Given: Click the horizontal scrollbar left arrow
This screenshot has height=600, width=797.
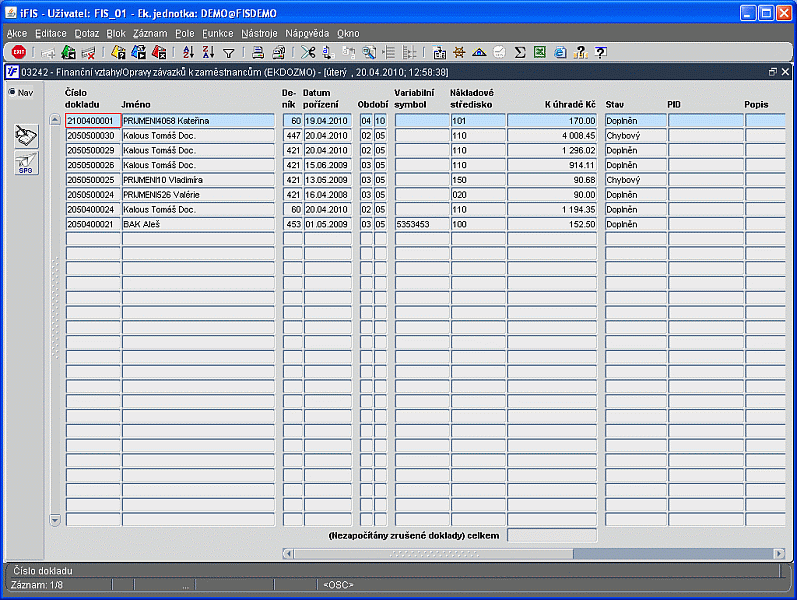Looking at the screenshot, I should click(288, 554).
